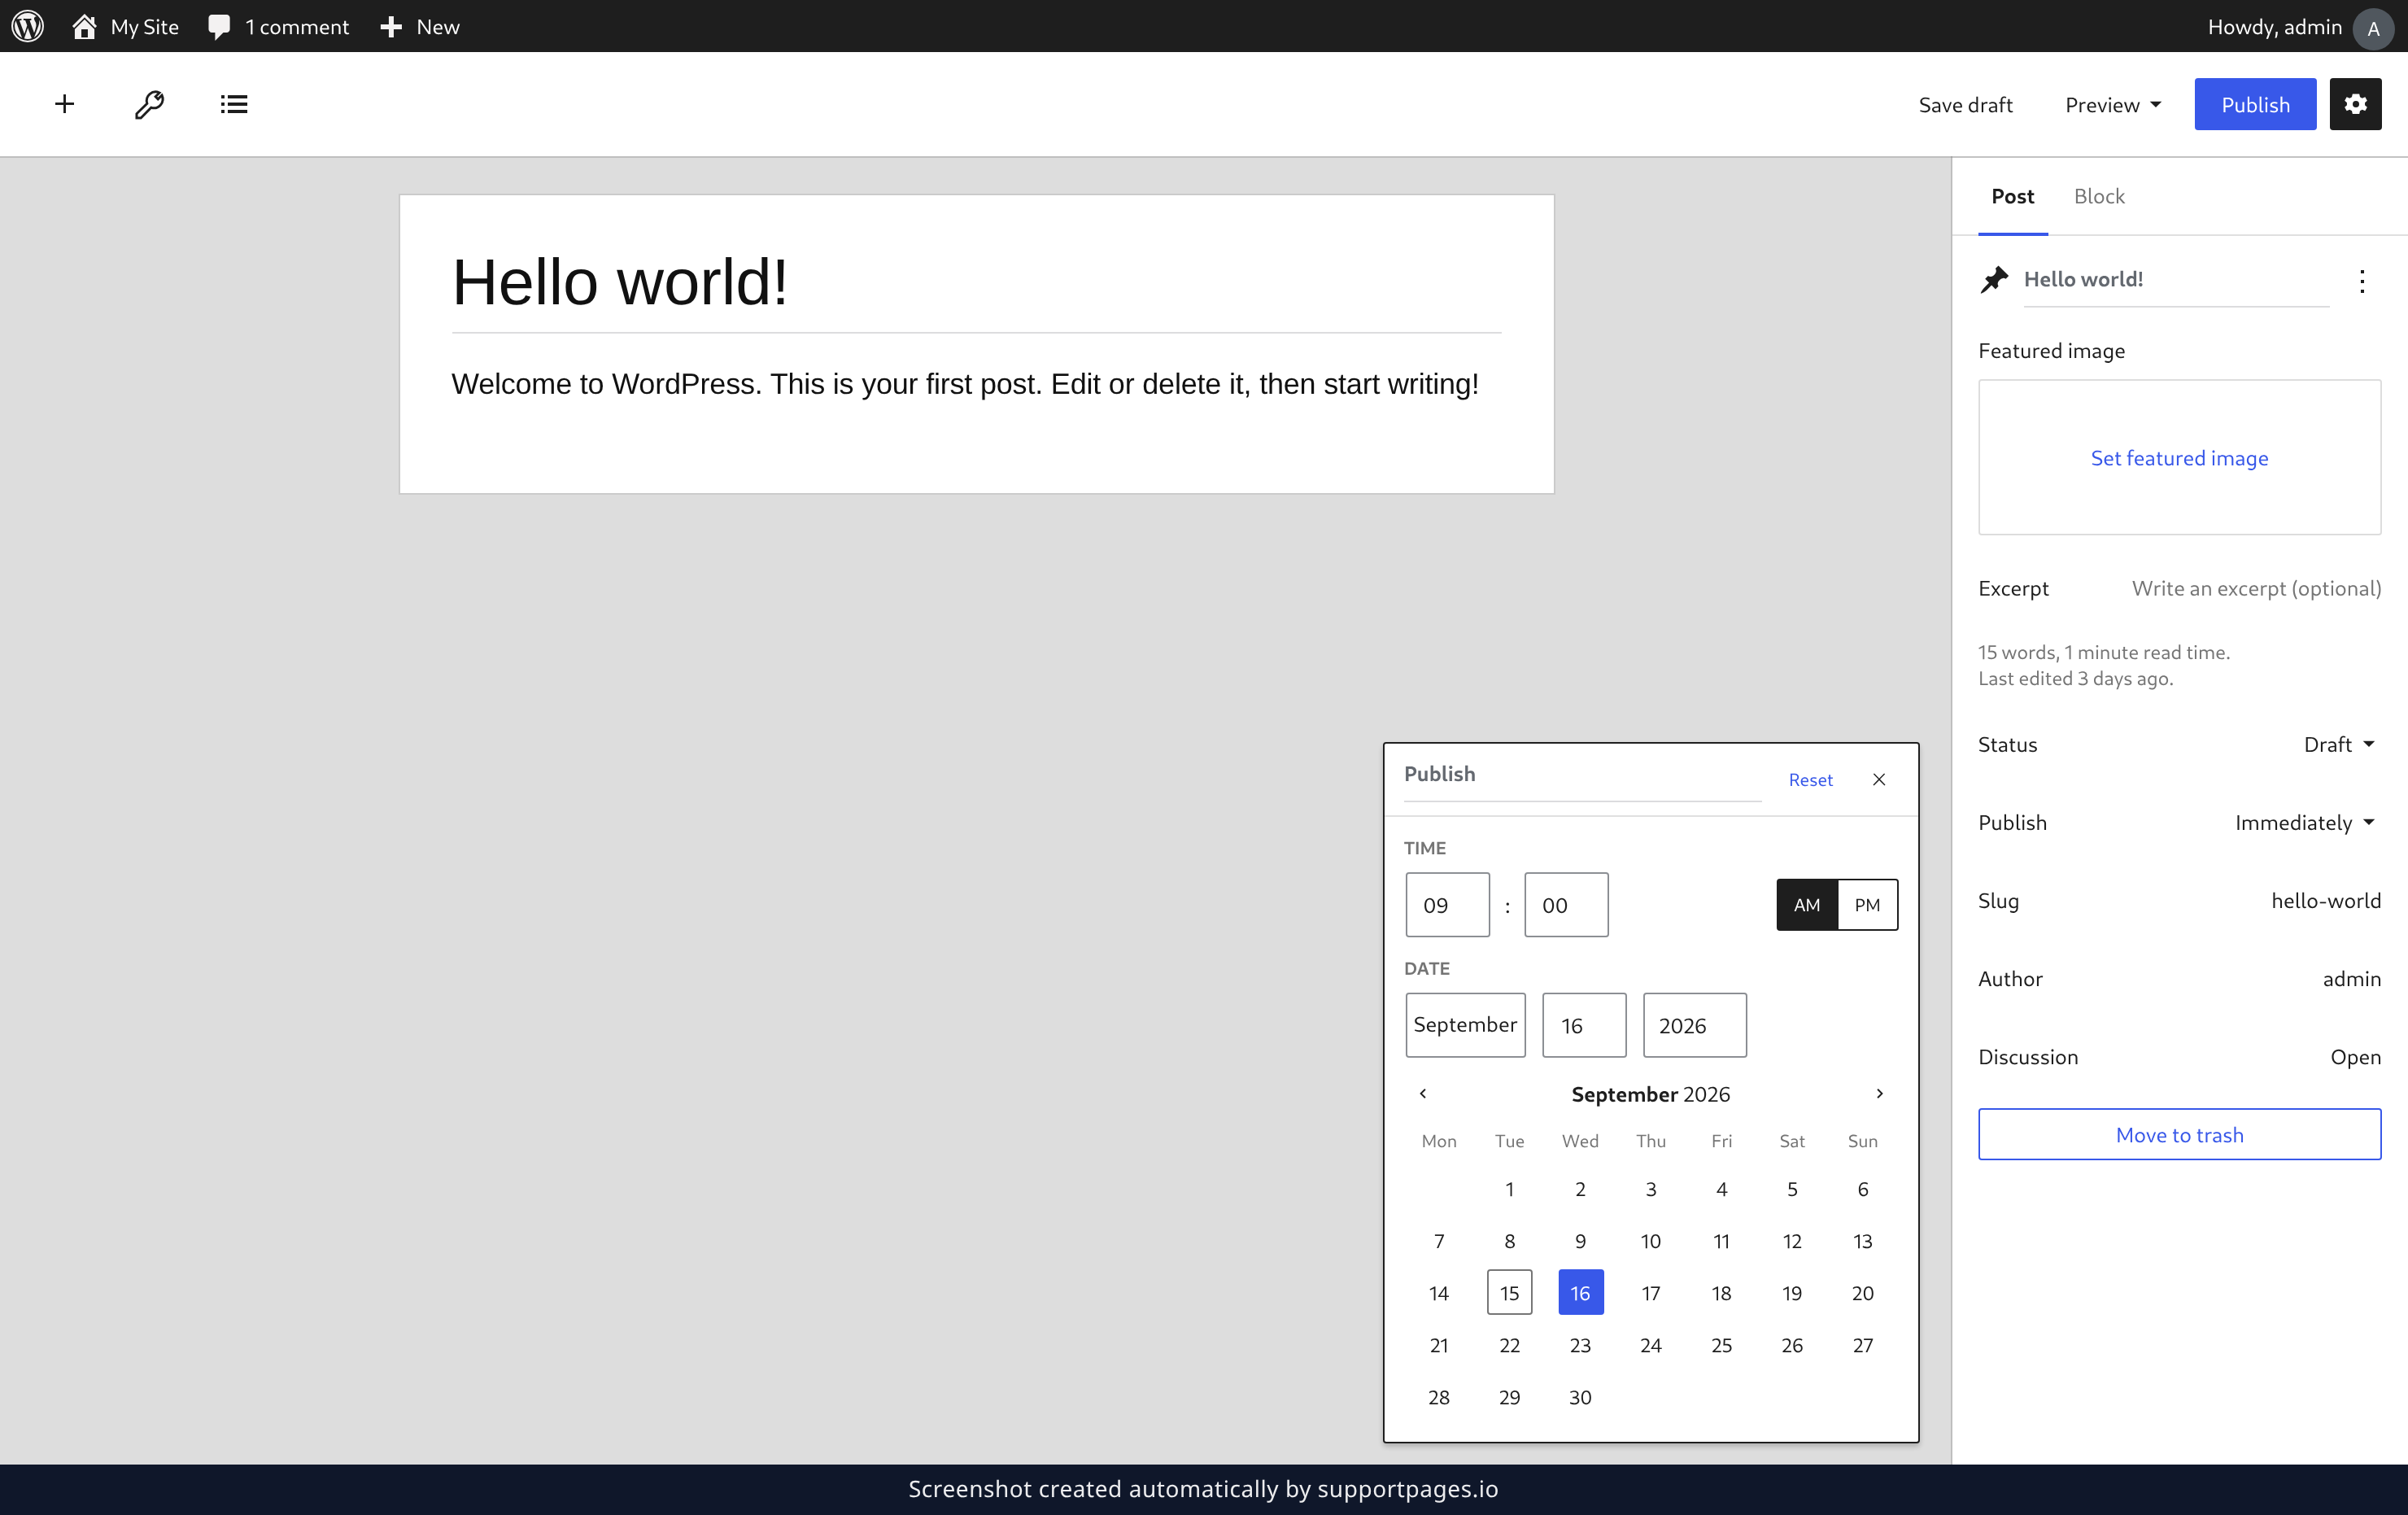Open the document list view icon

click(x=234, y=104)
